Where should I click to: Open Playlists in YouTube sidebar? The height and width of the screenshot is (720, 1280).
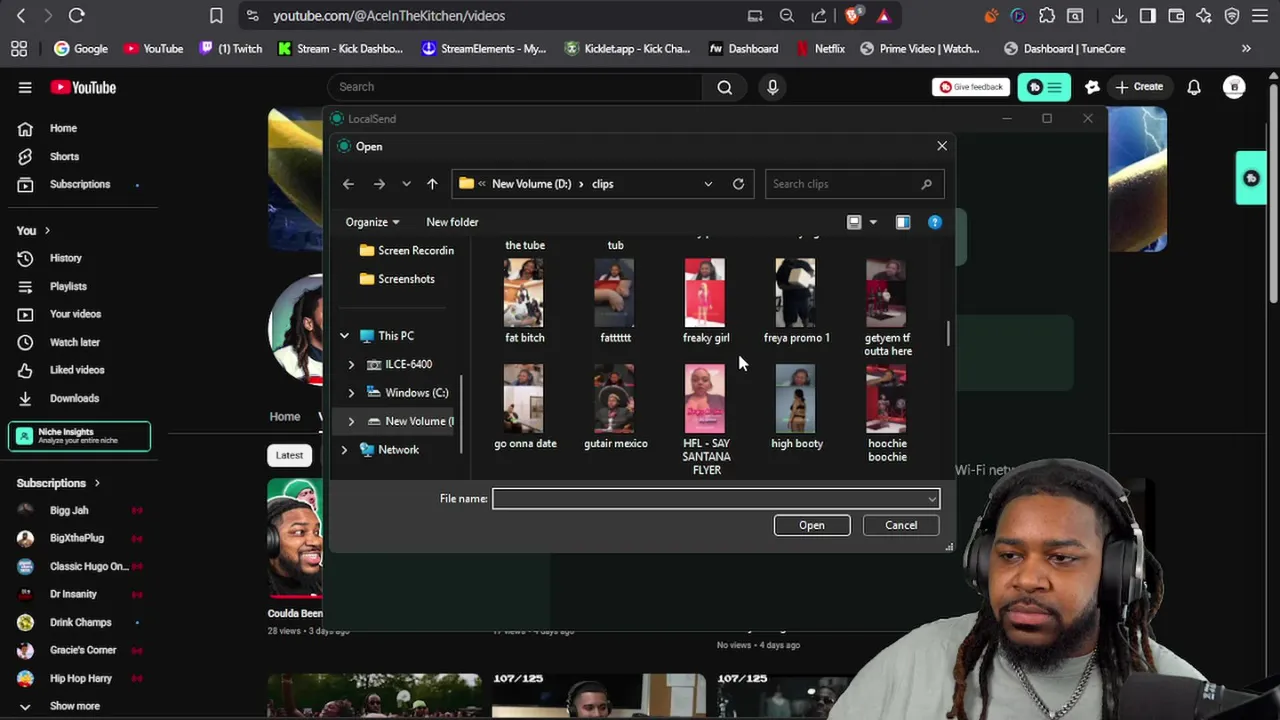click(68, 286)
